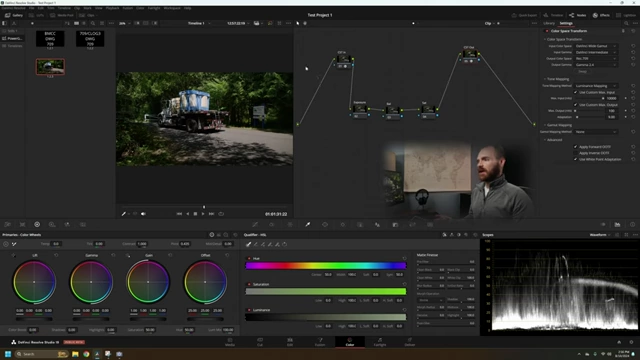640x360 pixels.
Task: Toggle the Luminance qualifier enable dot
Action: tap(249, 310)
